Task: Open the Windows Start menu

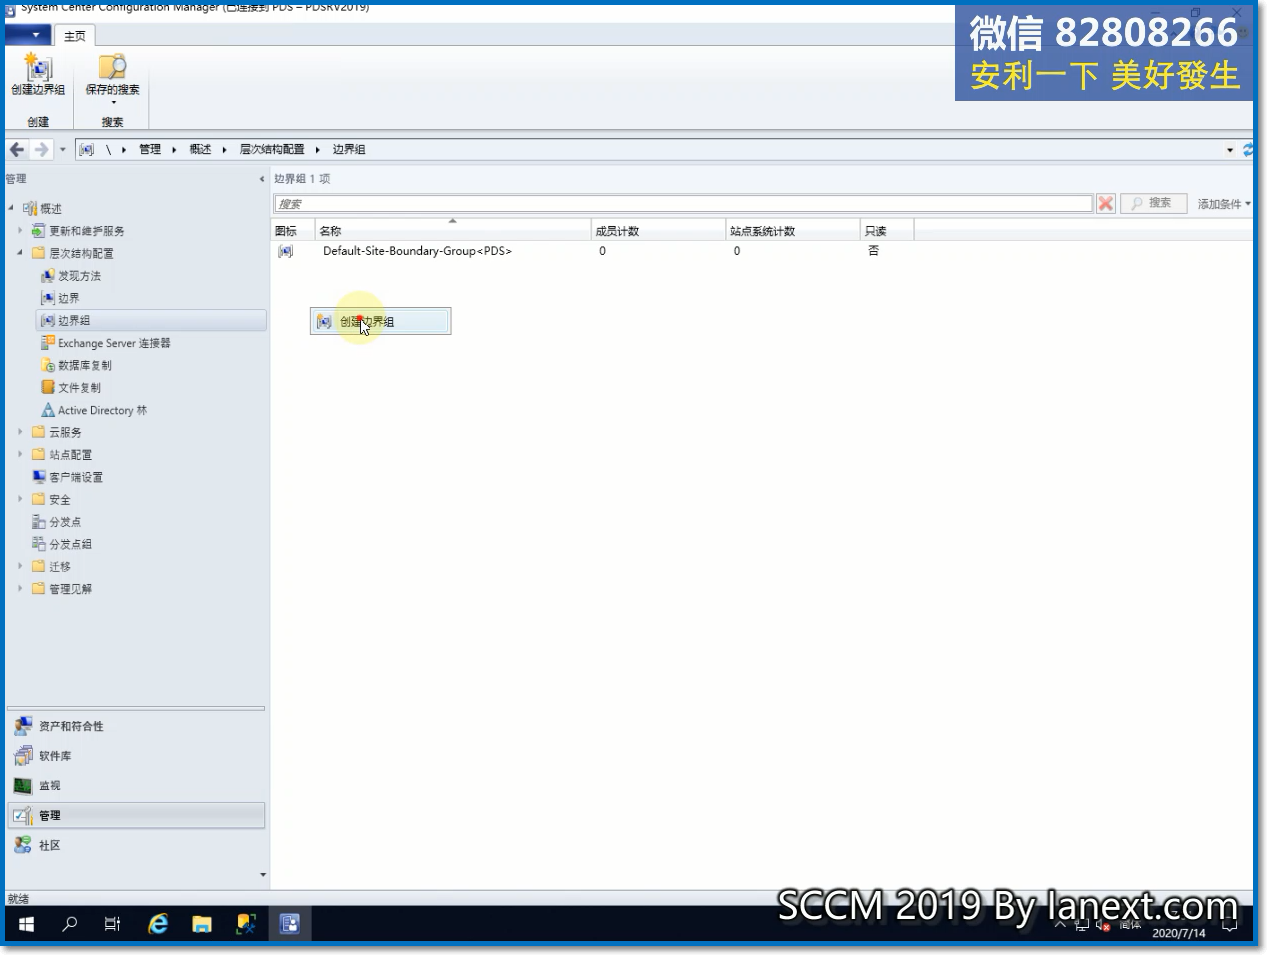Action: click(26, 924)
